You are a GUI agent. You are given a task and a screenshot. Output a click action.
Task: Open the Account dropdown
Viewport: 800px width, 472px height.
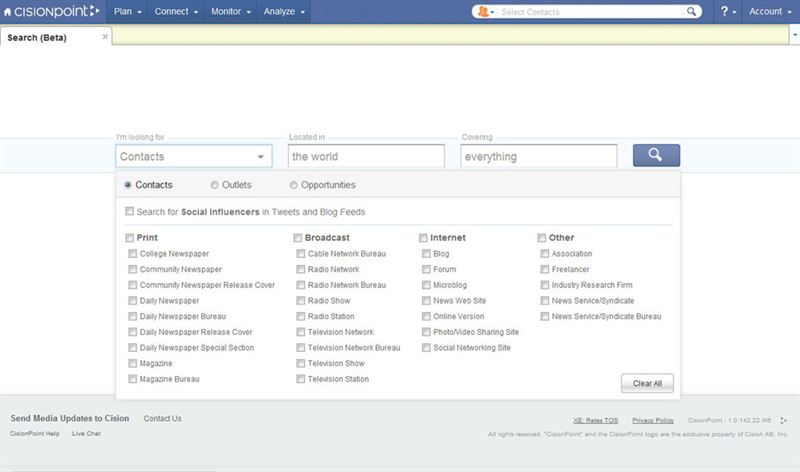(x=770, y=12)
